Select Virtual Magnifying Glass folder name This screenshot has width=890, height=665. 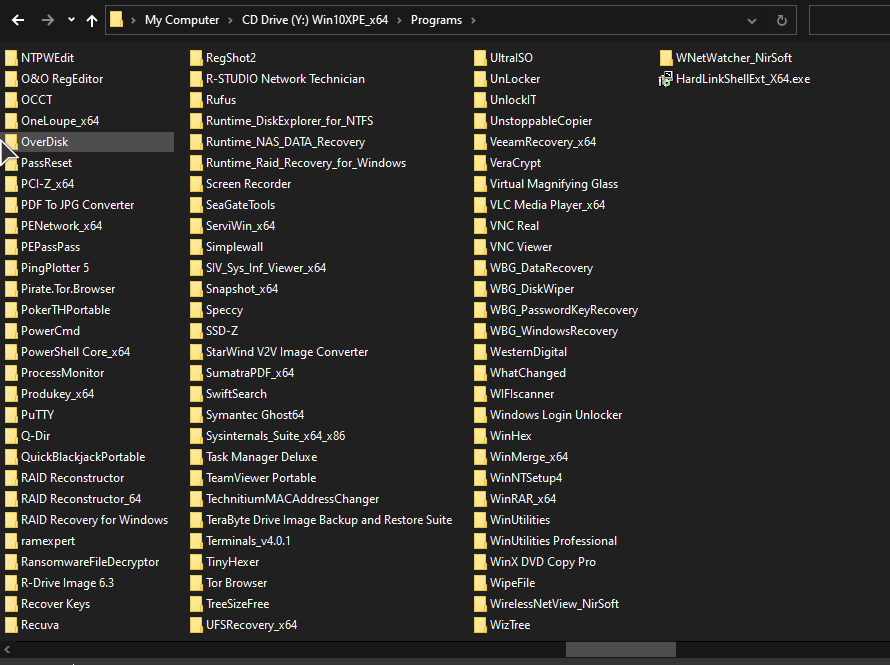pyautogui.click(x=554, y=184)
